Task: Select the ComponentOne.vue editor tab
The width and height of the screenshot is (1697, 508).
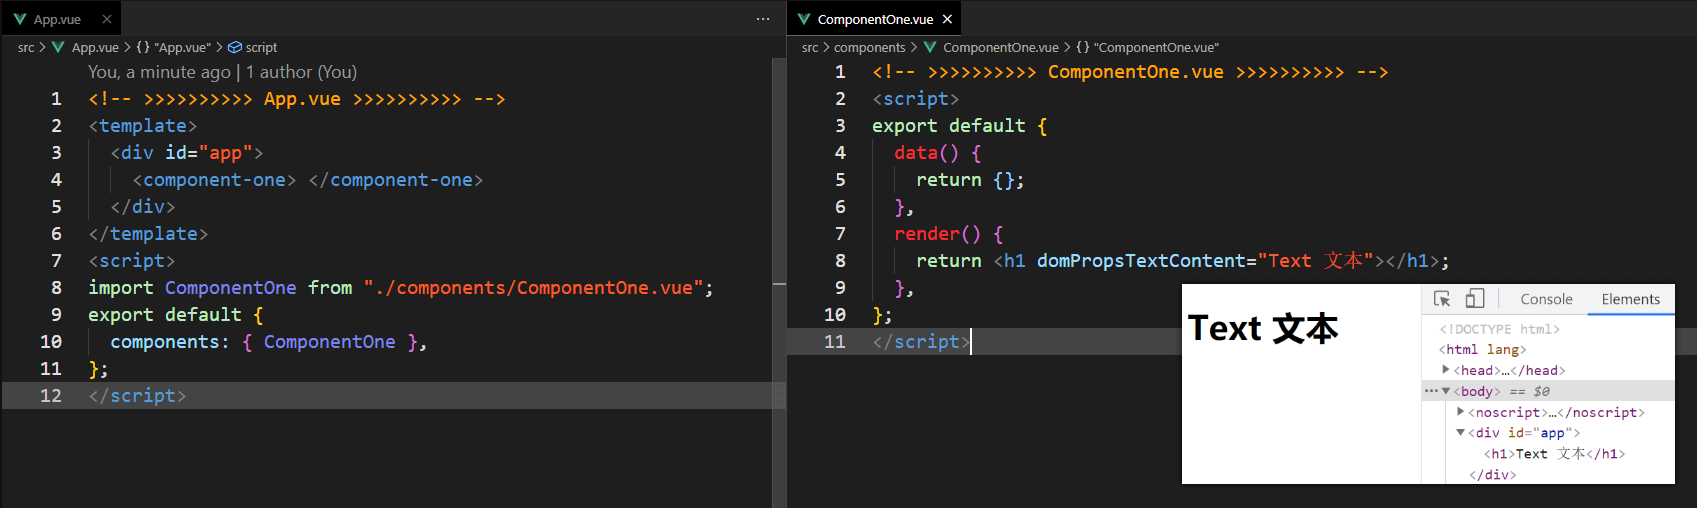Action: (x=875, y=19)
